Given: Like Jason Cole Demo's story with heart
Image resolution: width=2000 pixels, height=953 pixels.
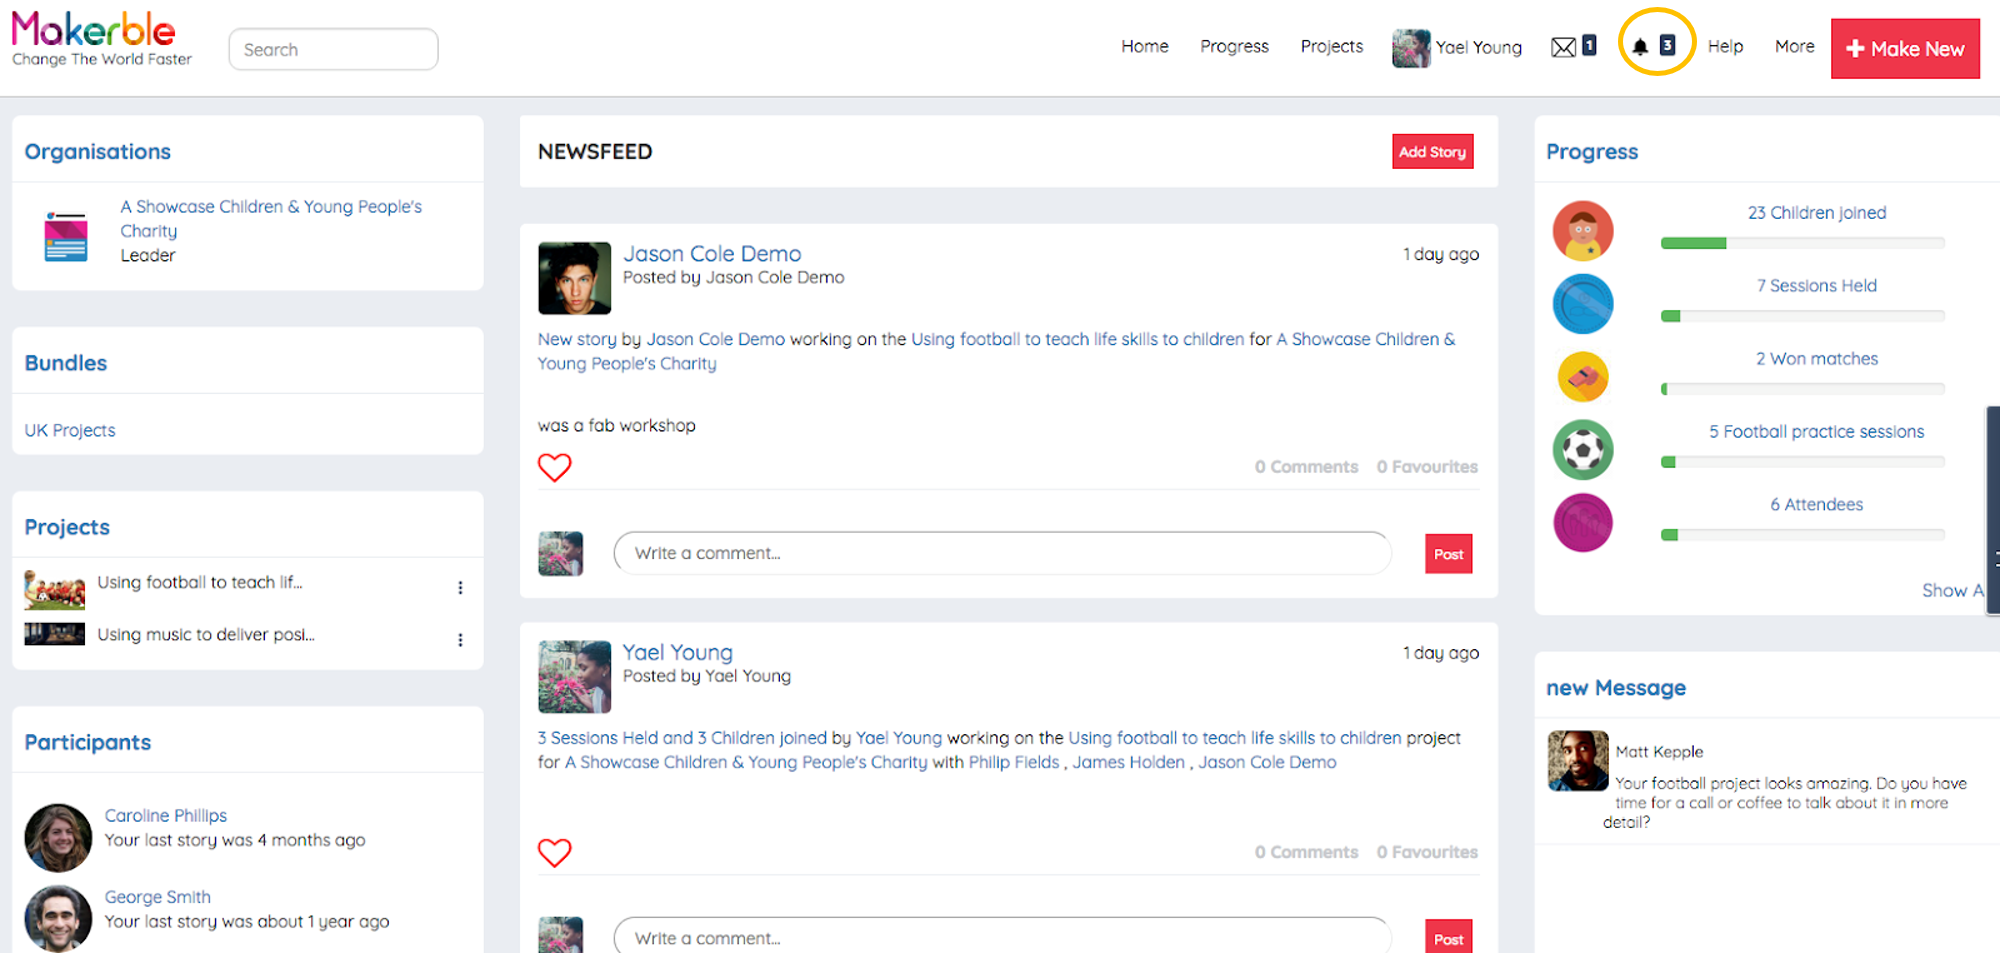Looking at the screenshot, I should point(555,467).
